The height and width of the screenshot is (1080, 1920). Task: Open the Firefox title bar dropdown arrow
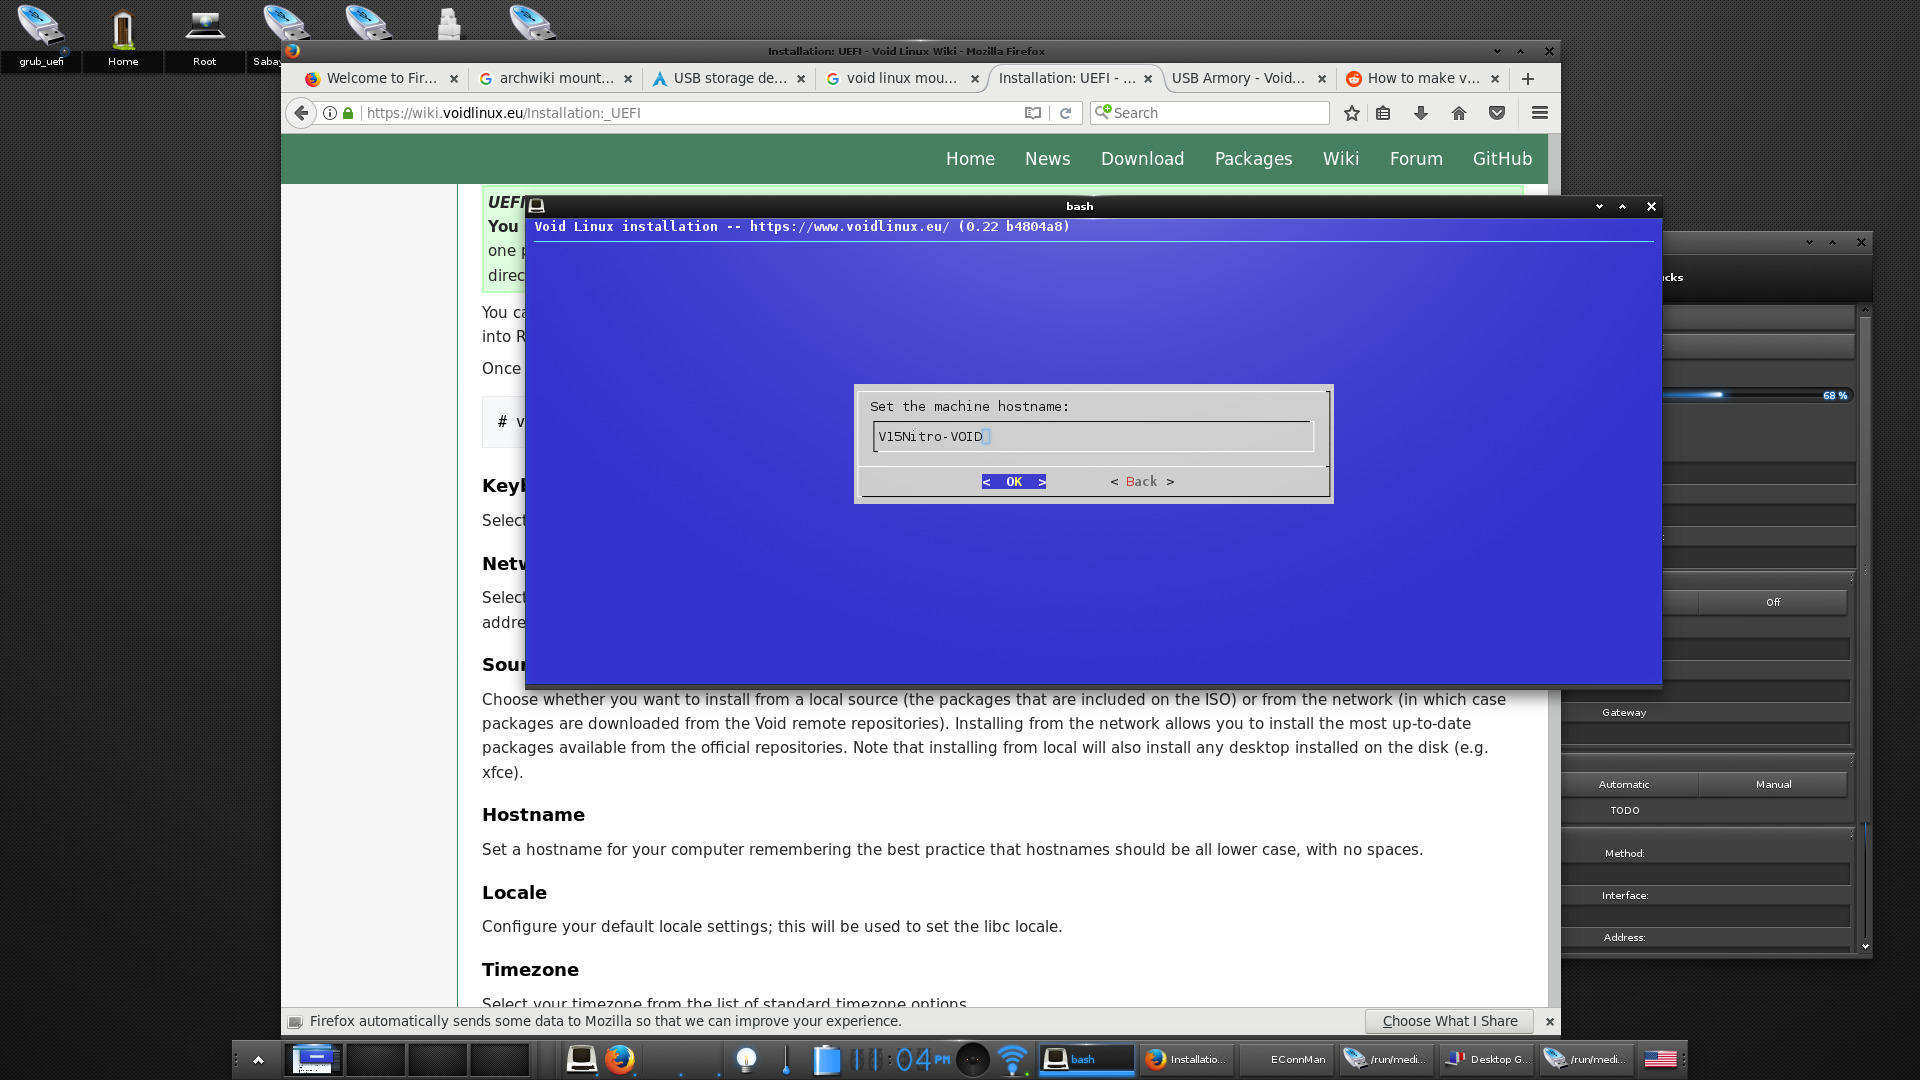(1497, 51)
